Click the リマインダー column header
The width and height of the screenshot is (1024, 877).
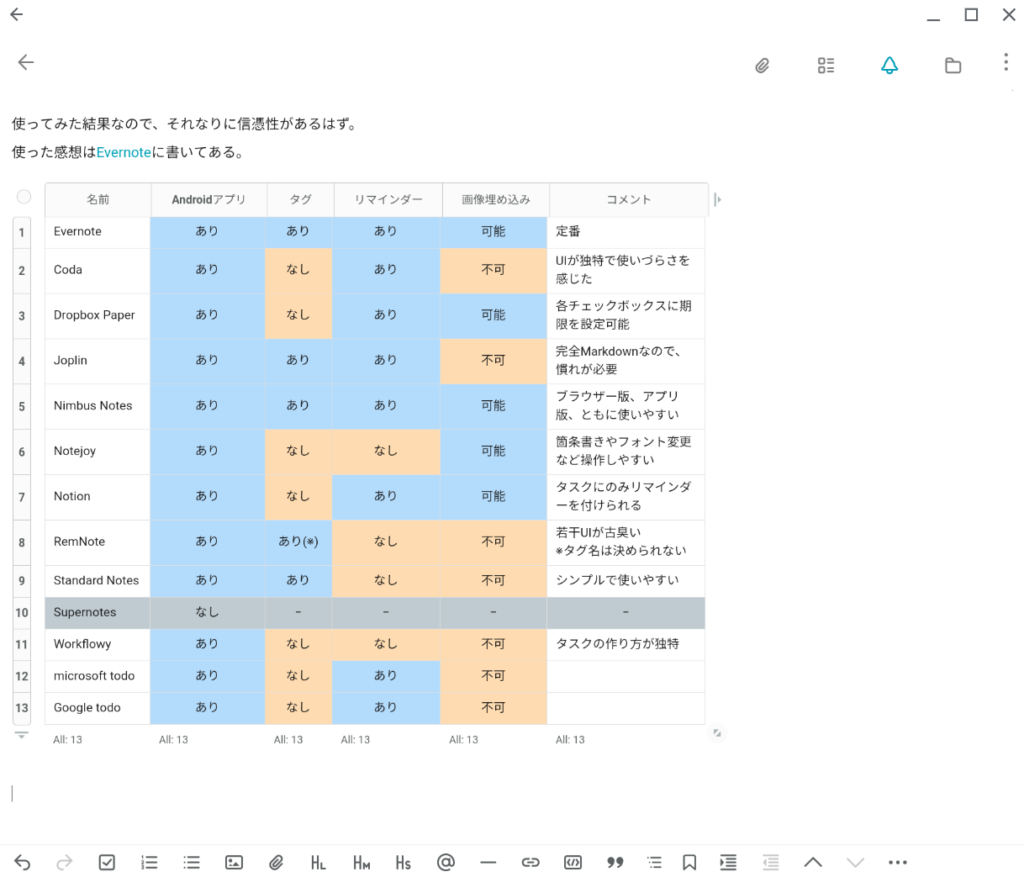pyautogui.click(x=388, y=200)
